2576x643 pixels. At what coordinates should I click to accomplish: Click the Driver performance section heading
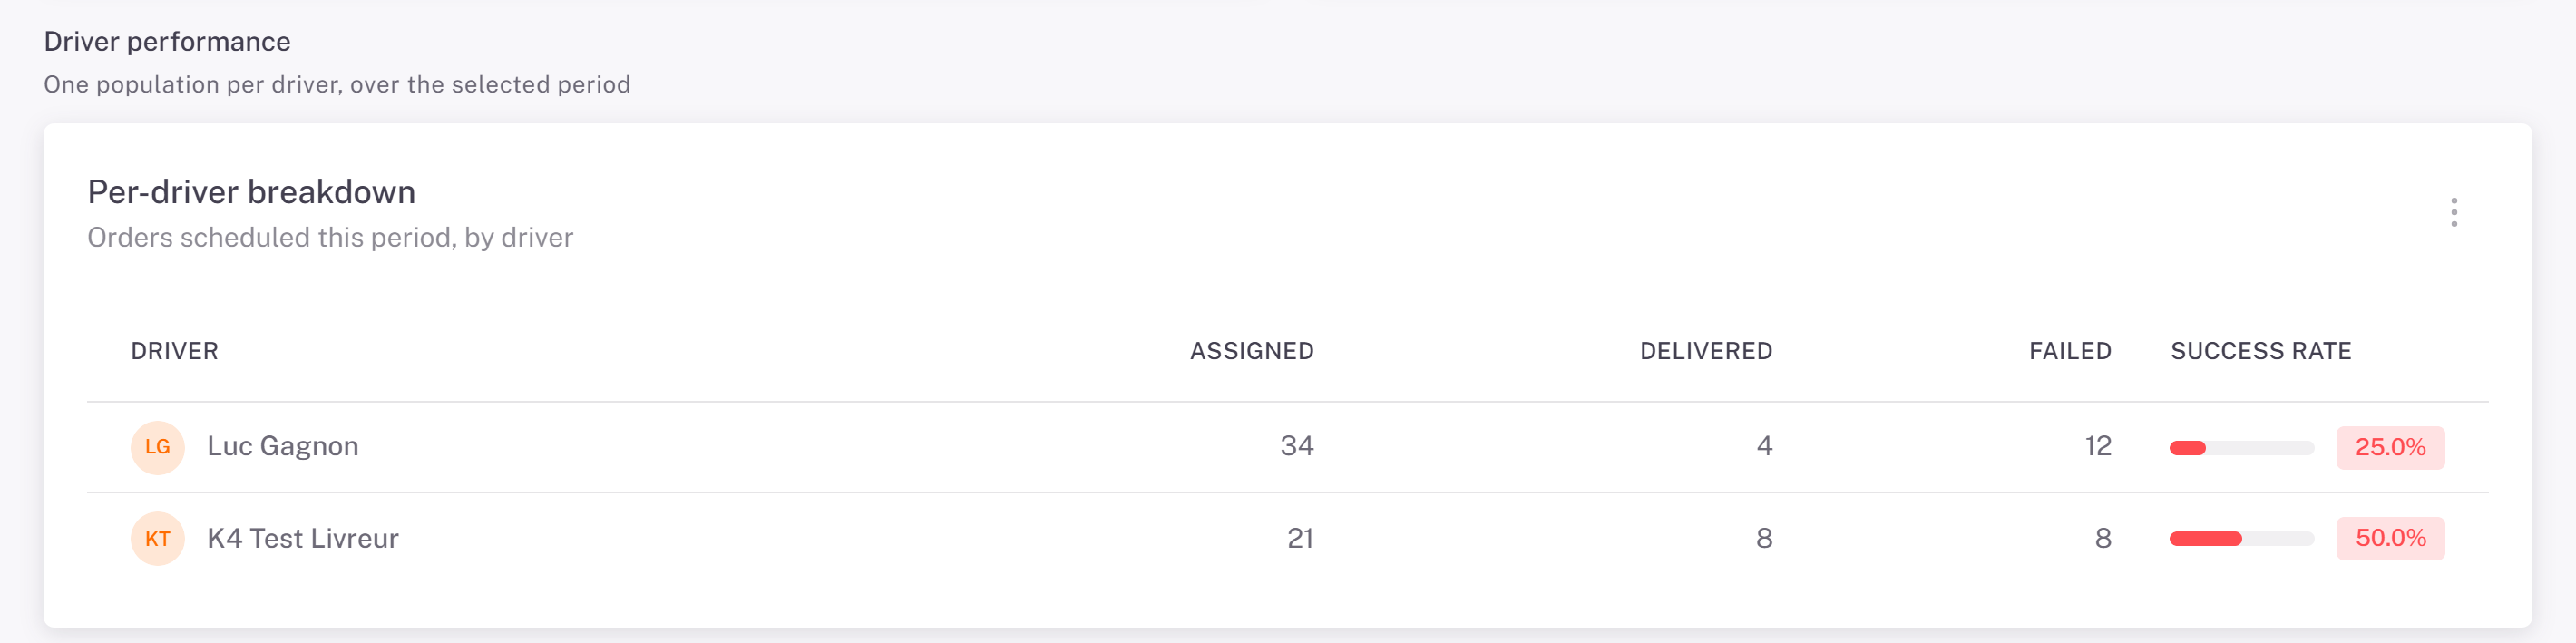[x=167, y=41]
